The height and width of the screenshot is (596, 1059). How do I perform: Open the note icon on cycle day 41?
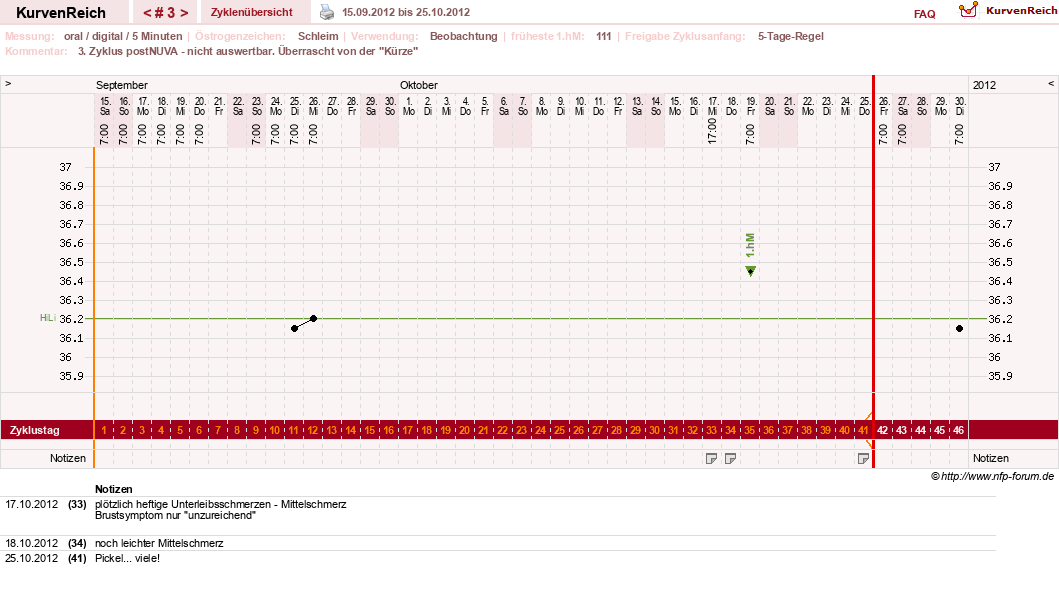(863, 459)
